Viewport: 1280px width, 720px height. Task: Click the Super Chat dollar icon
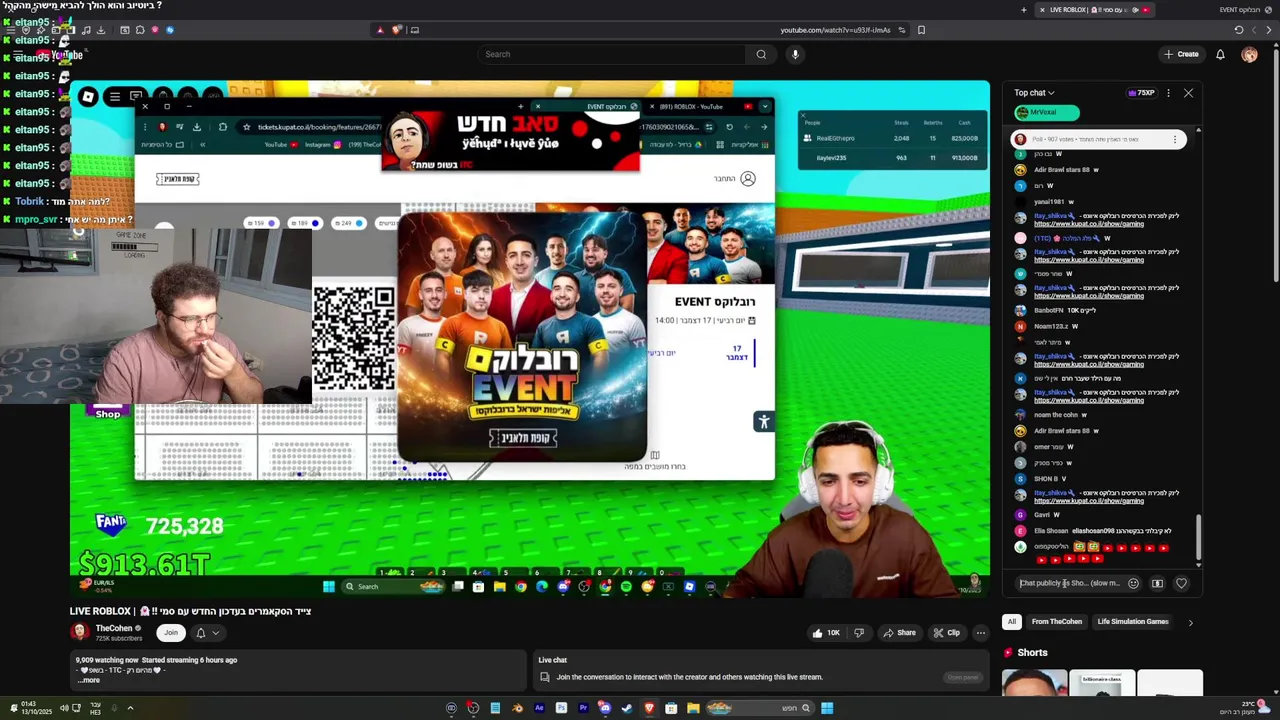1157,583
